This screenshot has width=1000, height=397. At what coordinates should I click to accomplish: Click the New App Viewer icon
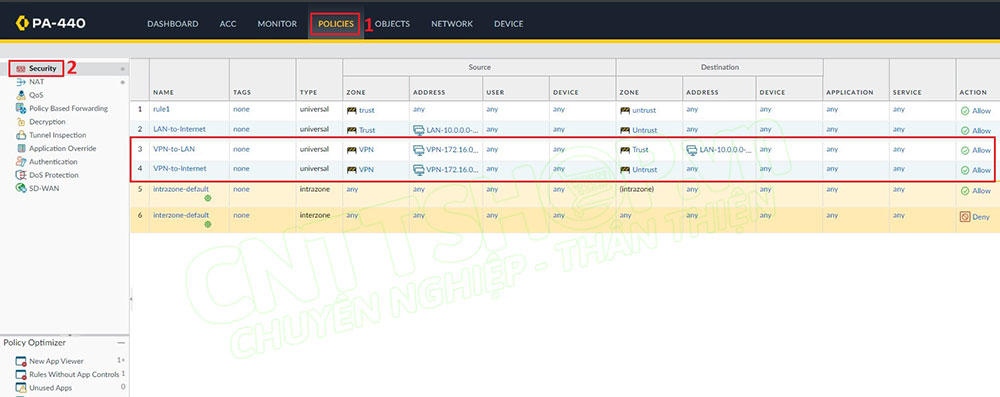click(20, 361)
